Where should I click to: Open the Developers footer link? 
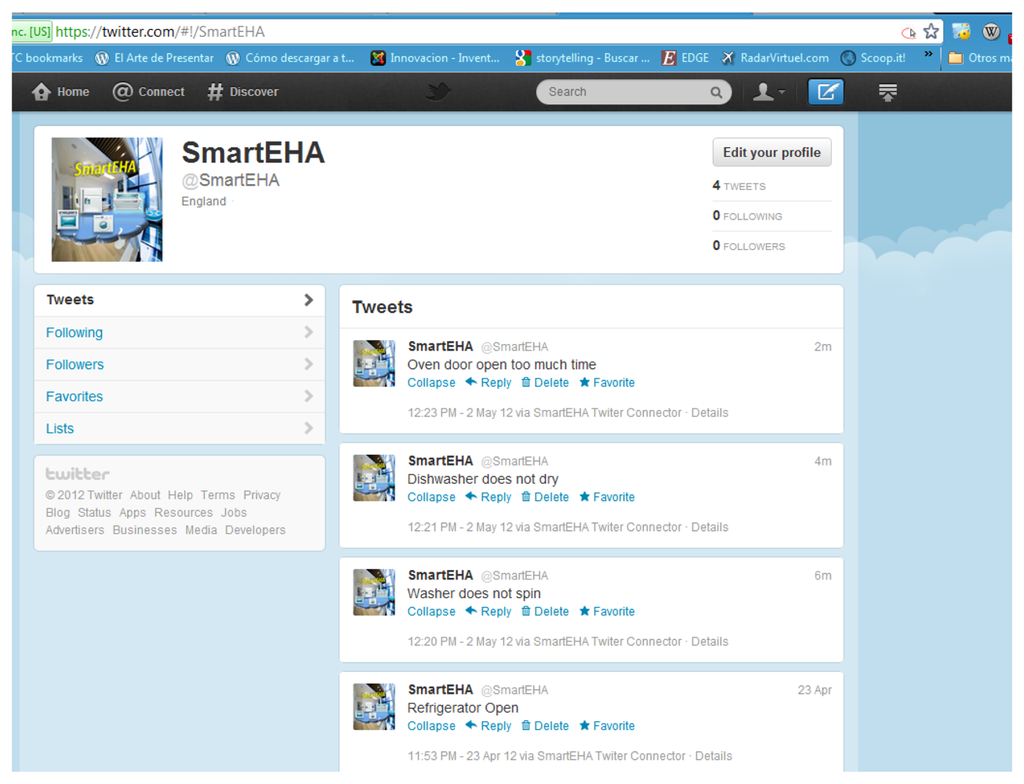point(255,530)
